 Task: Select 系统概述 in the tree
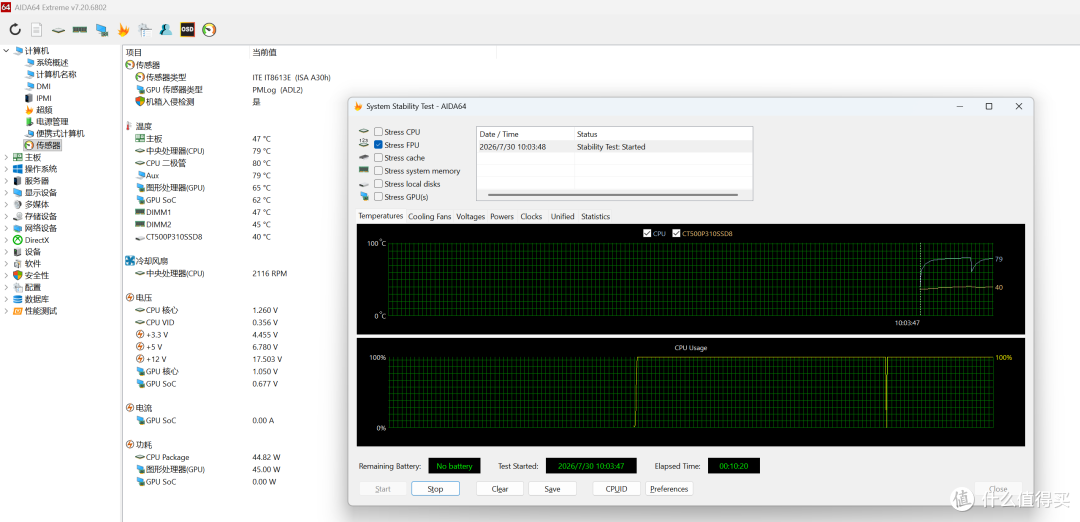coord(52,63)
